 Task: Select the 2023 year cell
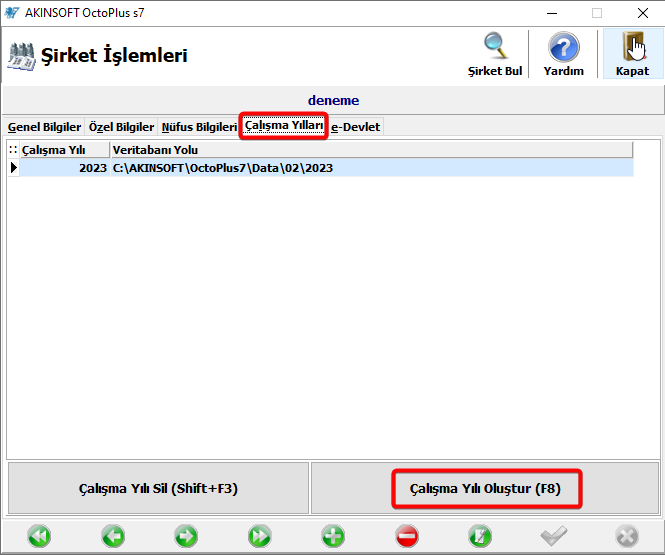tap(65, 168)
